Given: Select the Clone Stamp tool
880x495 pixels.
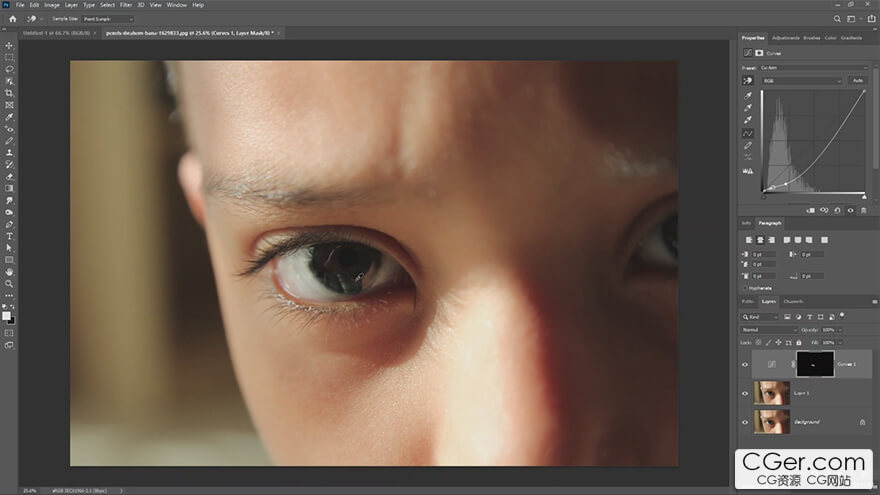Looking at the screenshot, I should pos(9,153).
